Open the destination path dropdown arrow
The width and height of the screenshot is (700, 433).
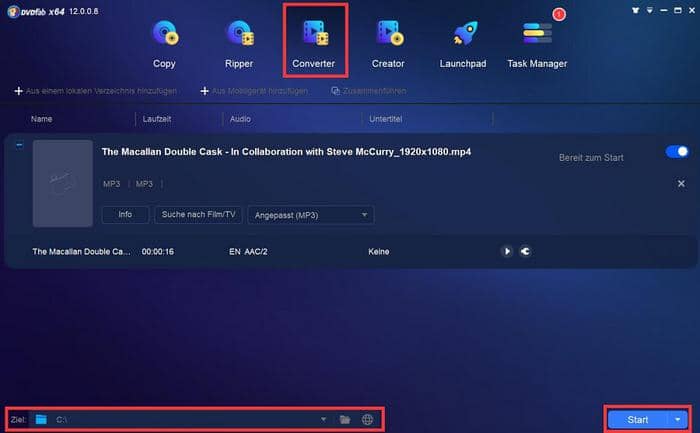click(323, 419)
